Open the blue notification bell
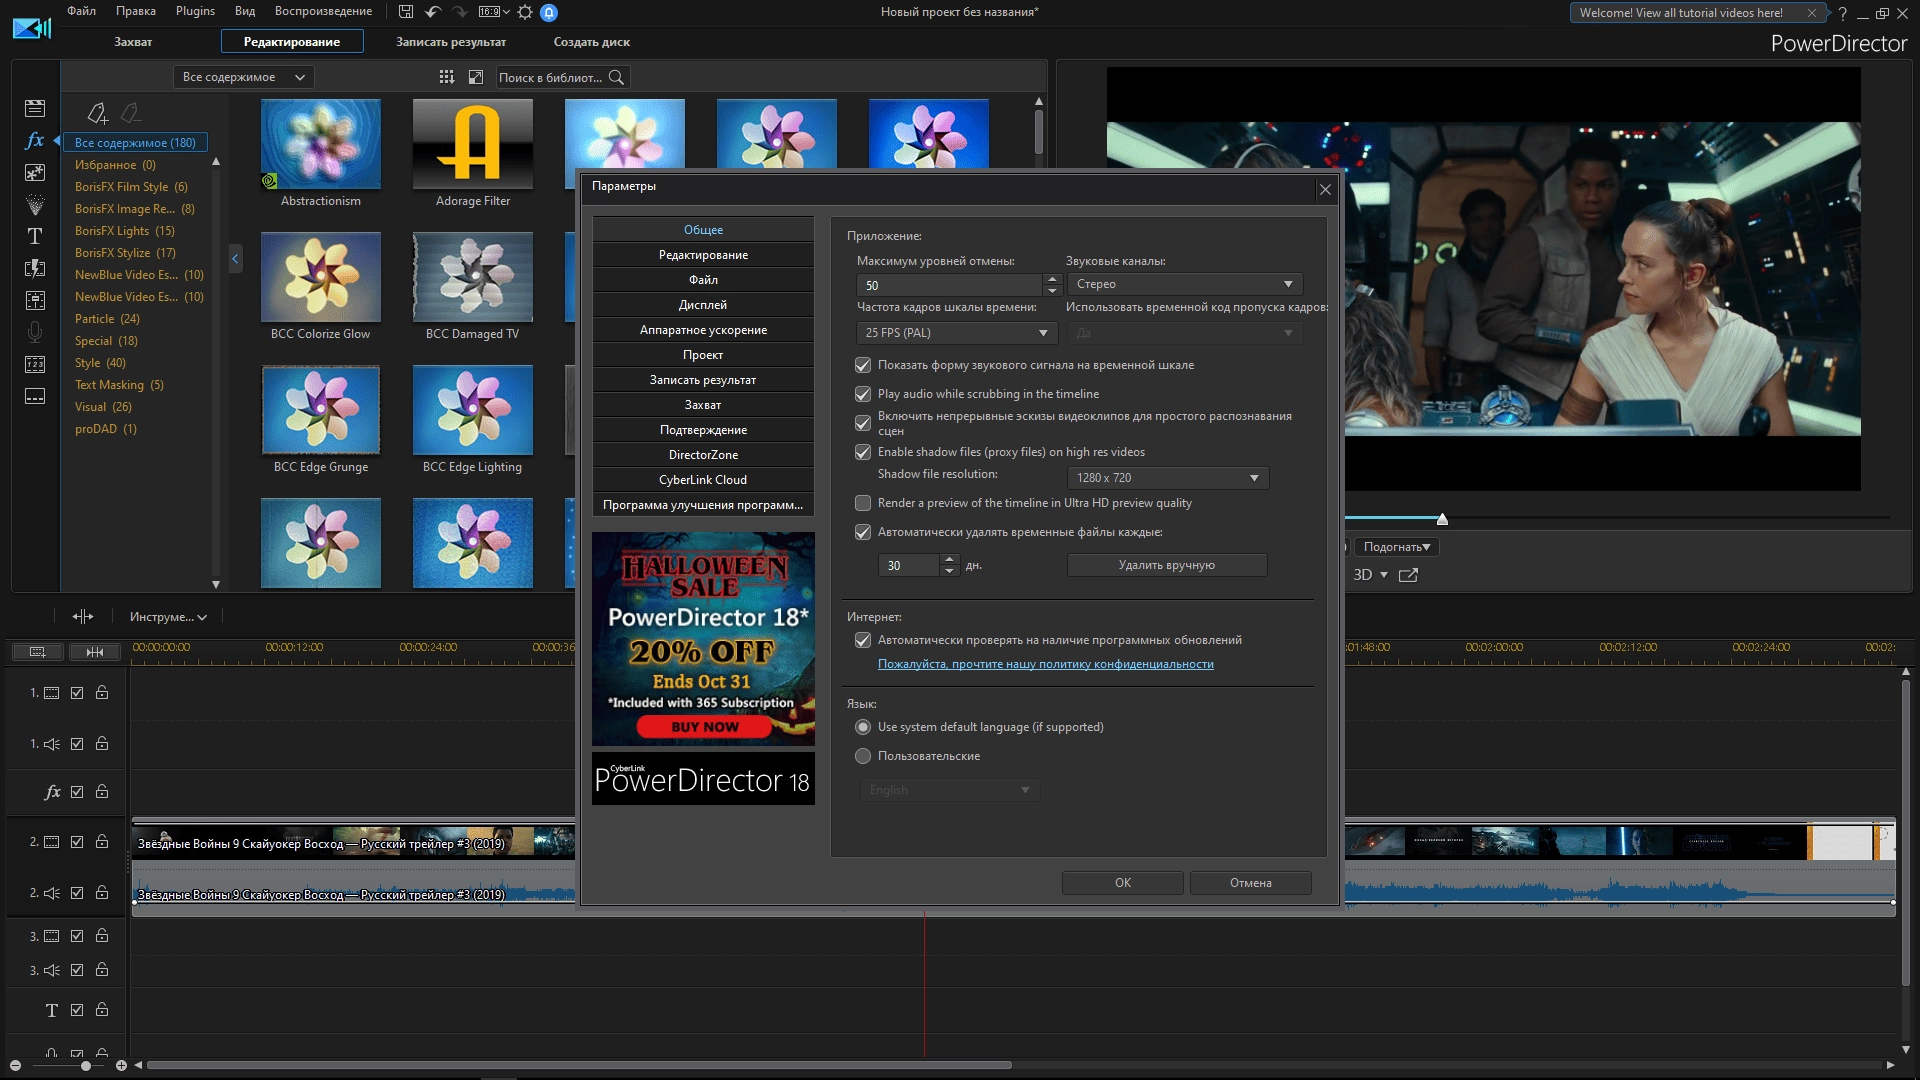 (x=549, y=12)
